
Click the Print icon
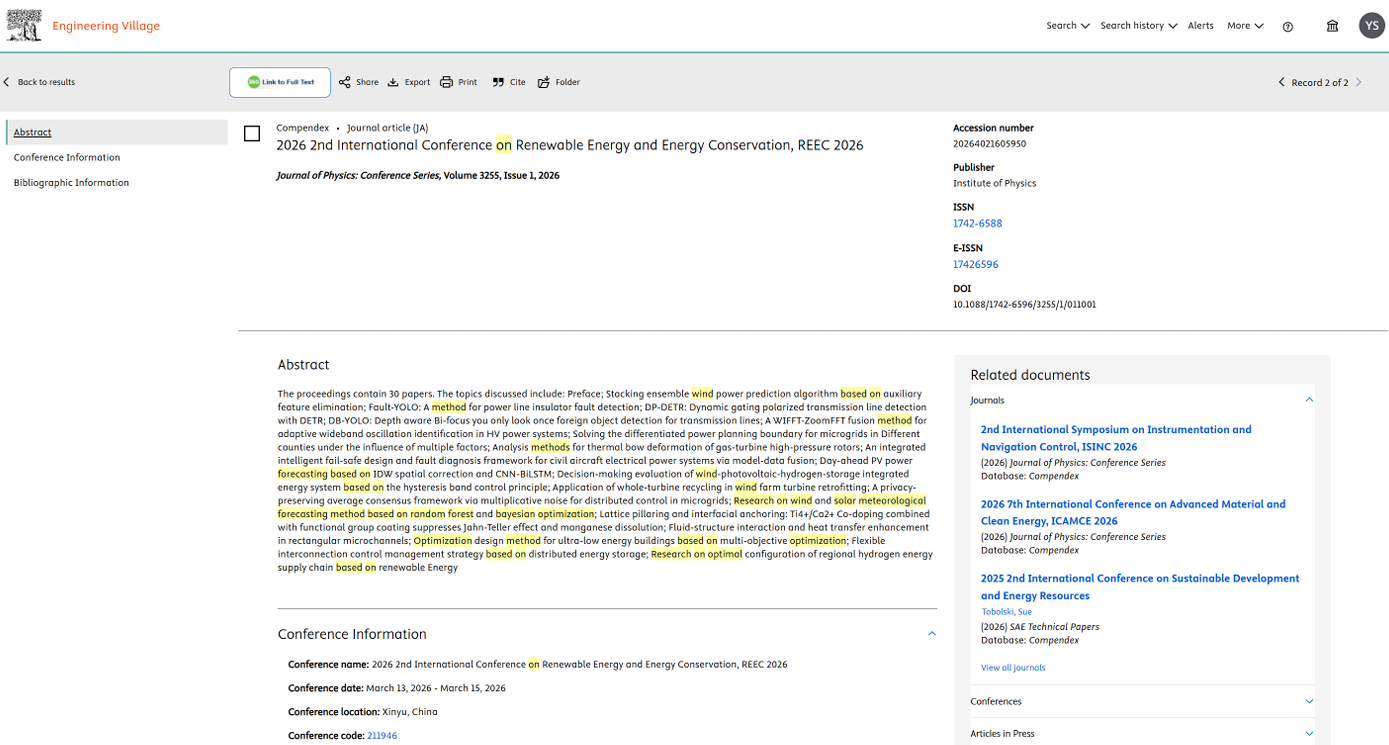click(446, 82)
